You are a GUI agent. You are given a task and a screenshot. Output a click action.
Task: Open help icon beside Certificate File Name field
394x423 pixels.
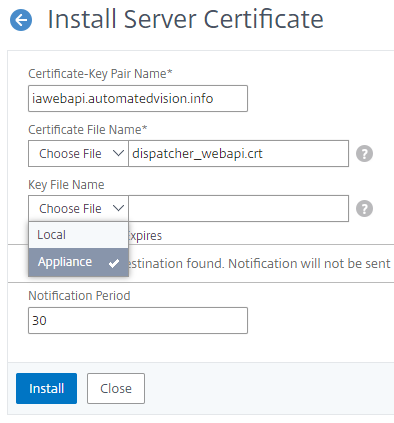point(364,154)
